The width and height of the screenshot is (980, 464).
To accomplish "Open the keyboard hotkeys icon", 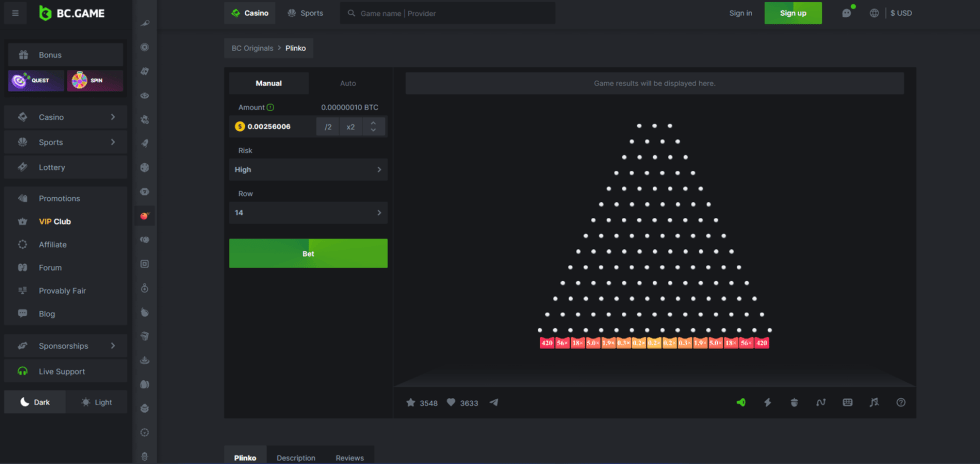I will tap(848, 403).
